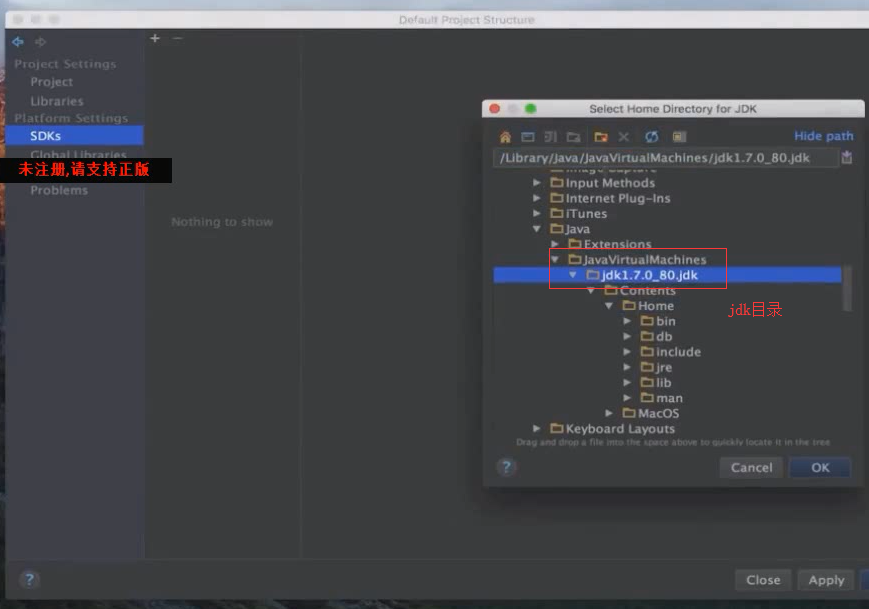Viewport: 869px width, 609px height.
Task: Click the back arrow in Project Structure
Action: (x=18, y=42)
